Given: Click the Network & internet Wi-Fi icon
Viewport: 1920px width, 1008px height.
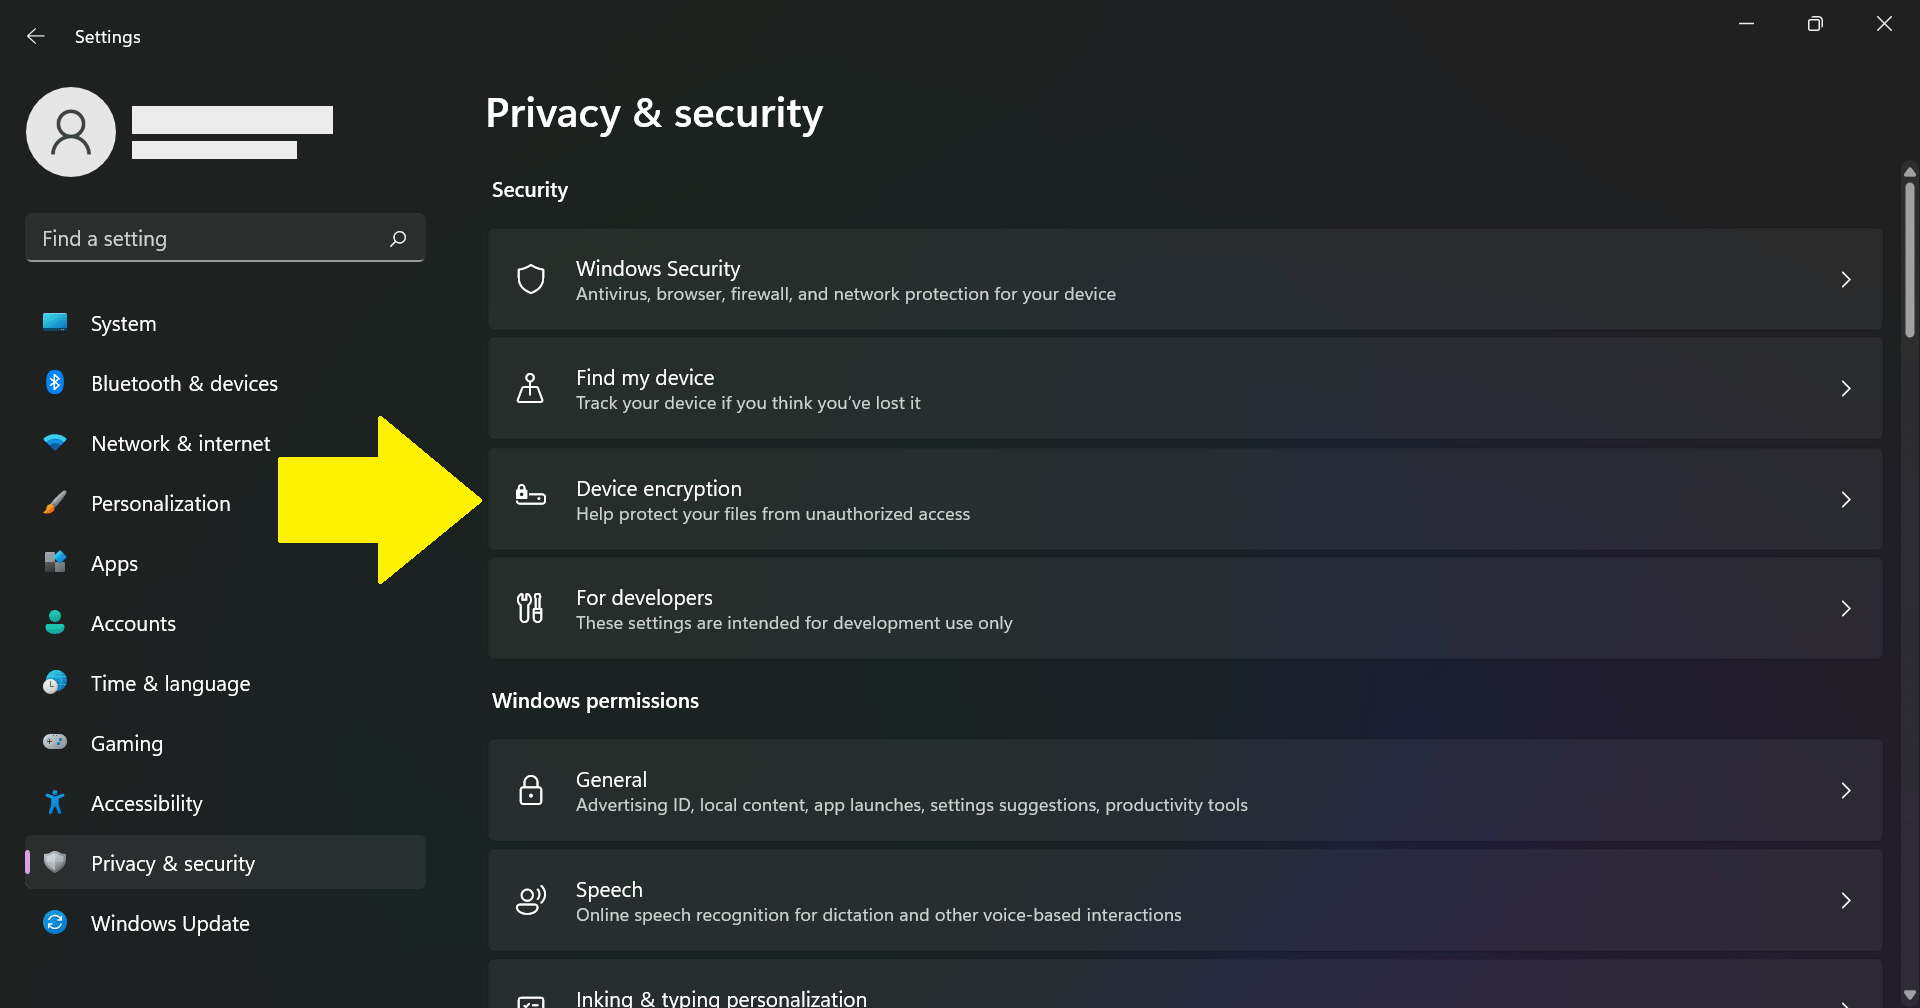Looking at the screenshot, I should 54,443.
